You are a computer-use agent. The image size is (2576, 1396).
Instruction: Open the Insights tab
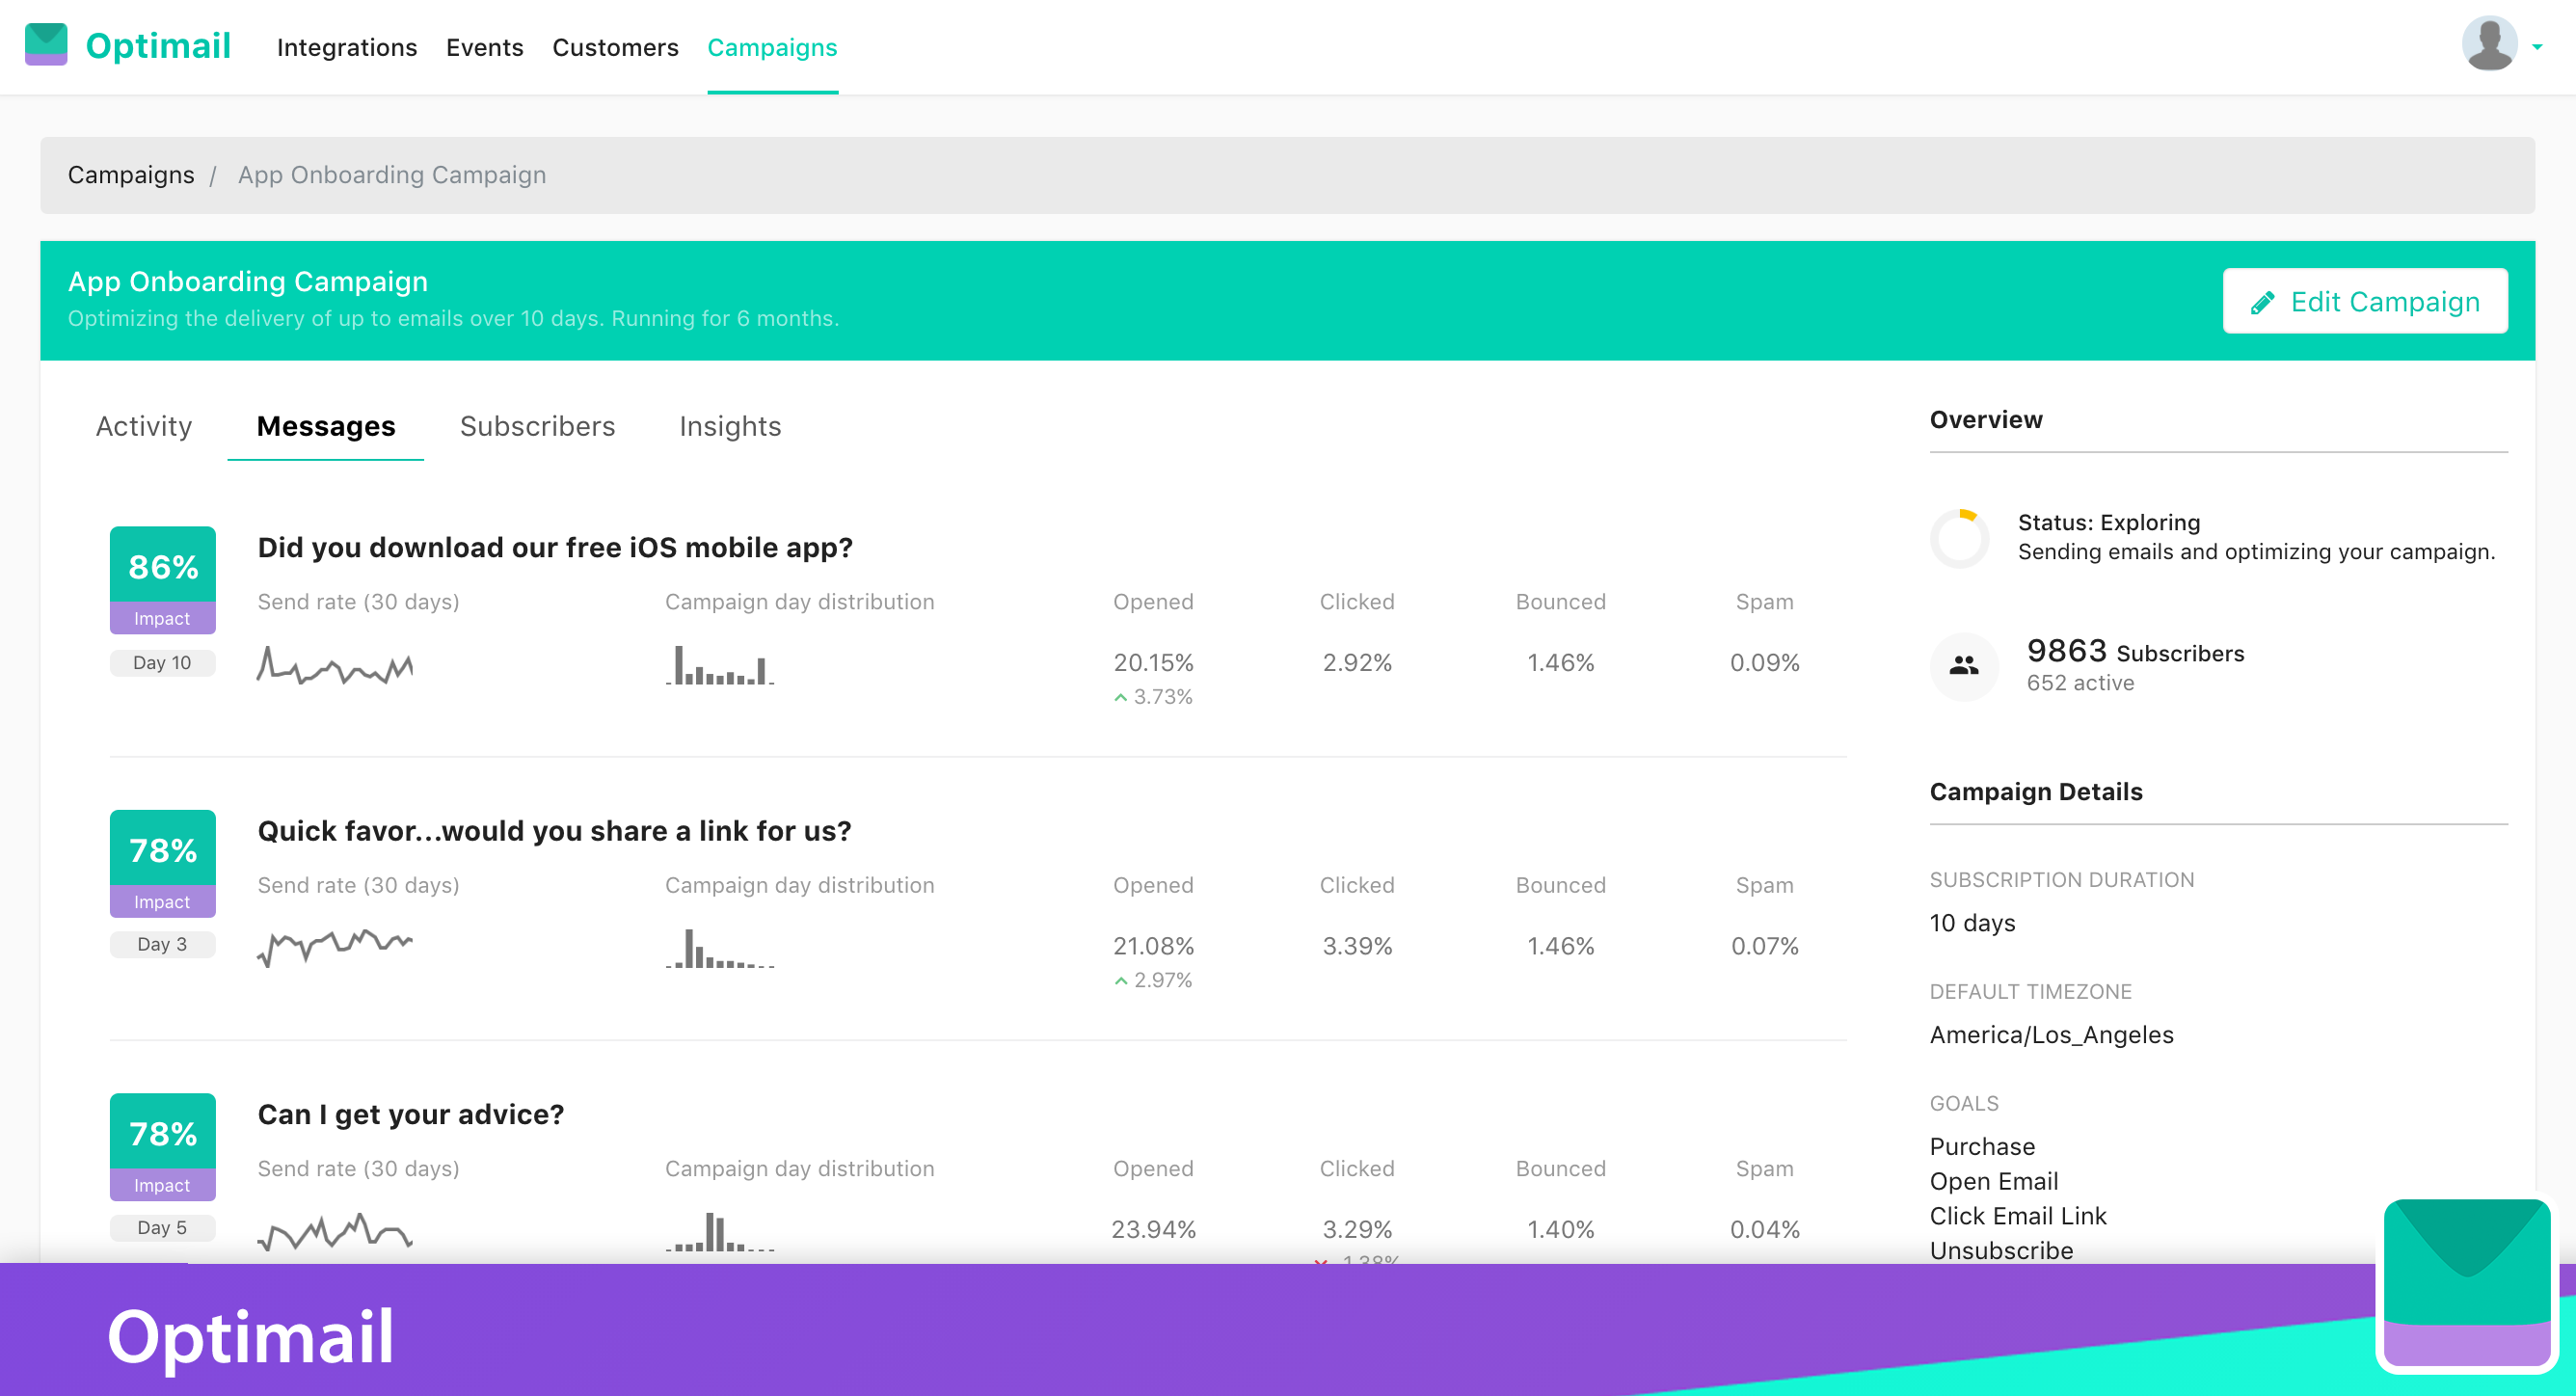(x=730, y=426)
